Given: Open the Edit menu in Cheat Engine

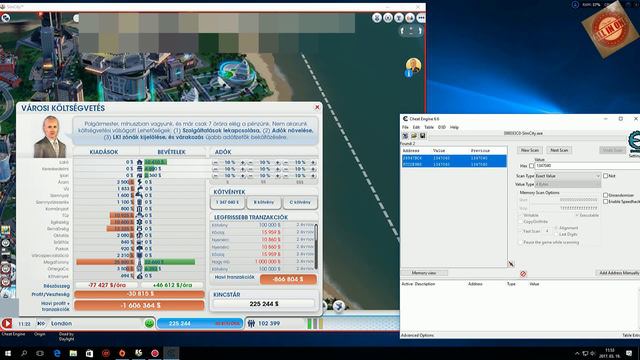Looking at the screenshot, I should [416, 127].
